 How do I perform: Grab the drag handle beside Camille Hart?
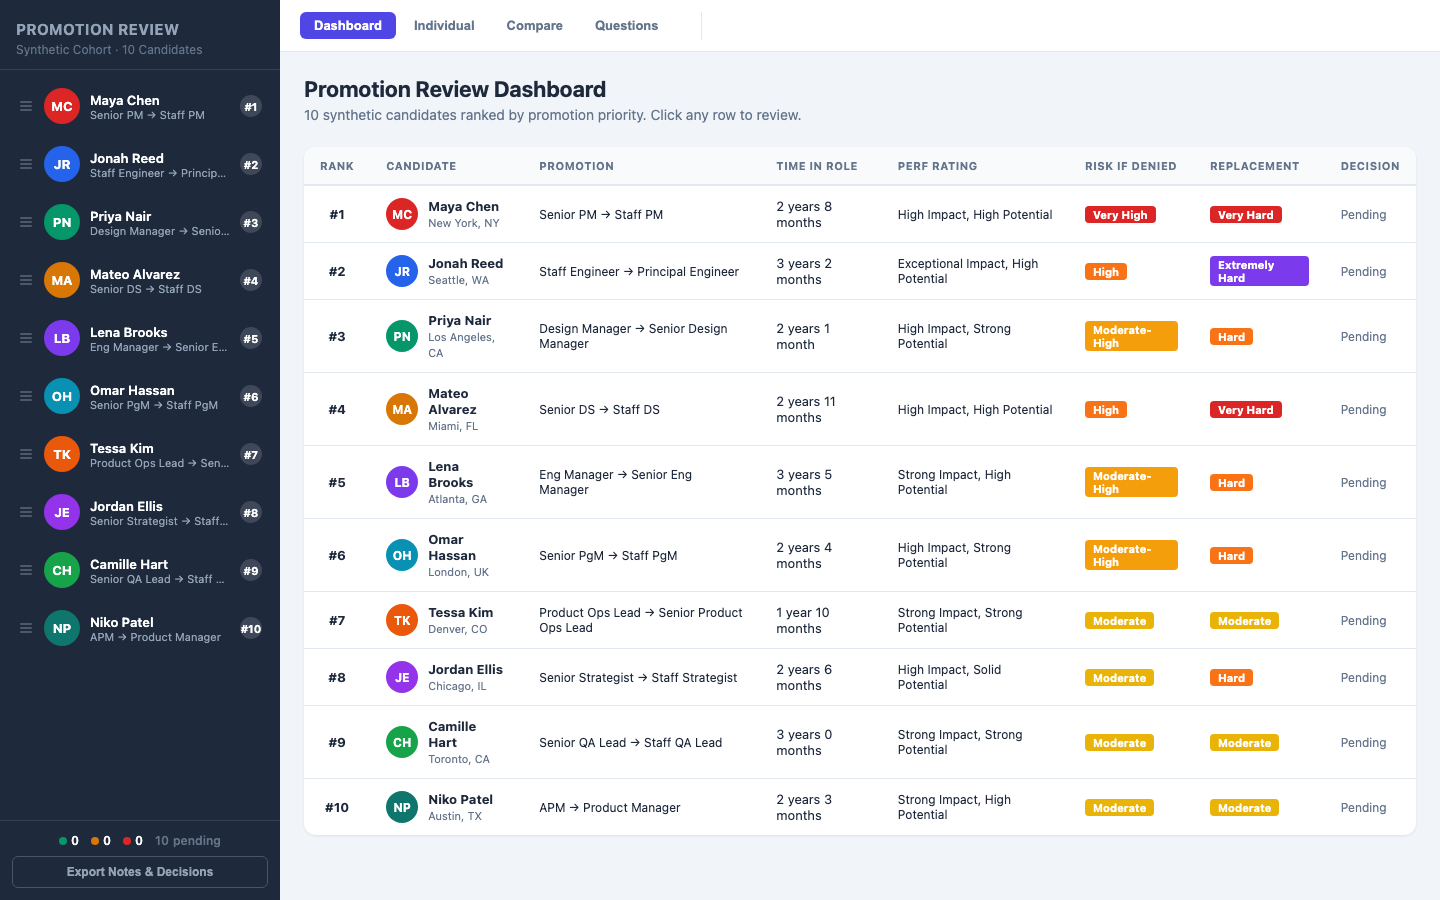26,570
